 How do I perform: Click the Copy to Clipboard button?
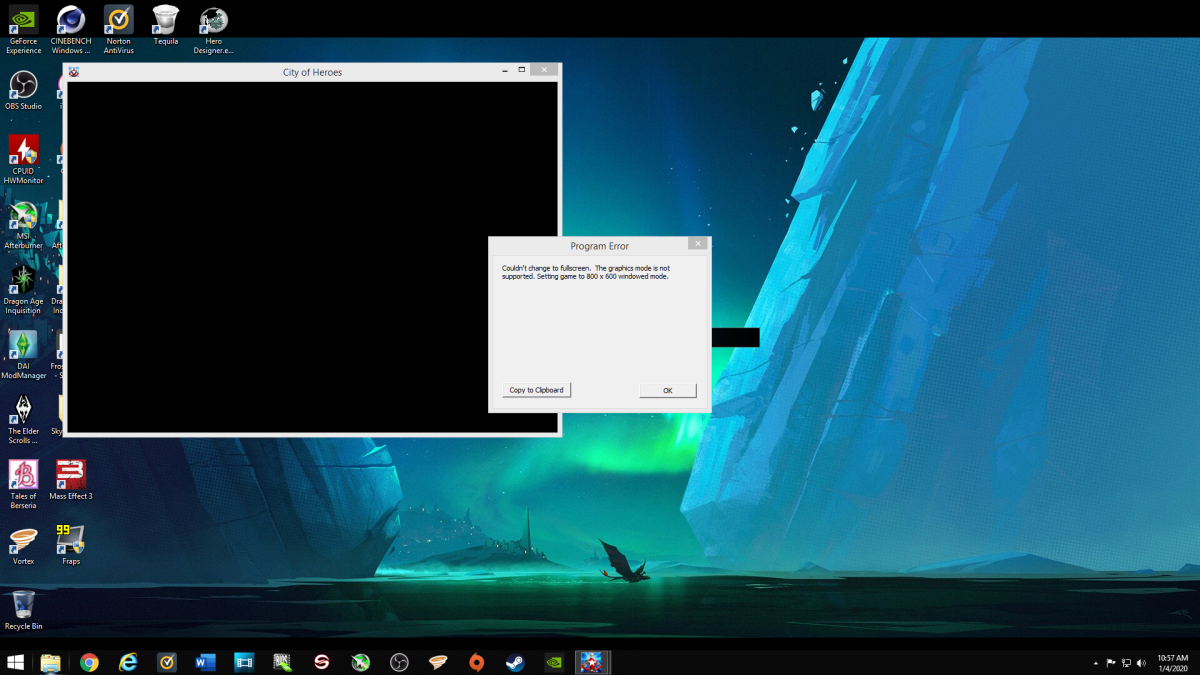[x=536, y=390]
